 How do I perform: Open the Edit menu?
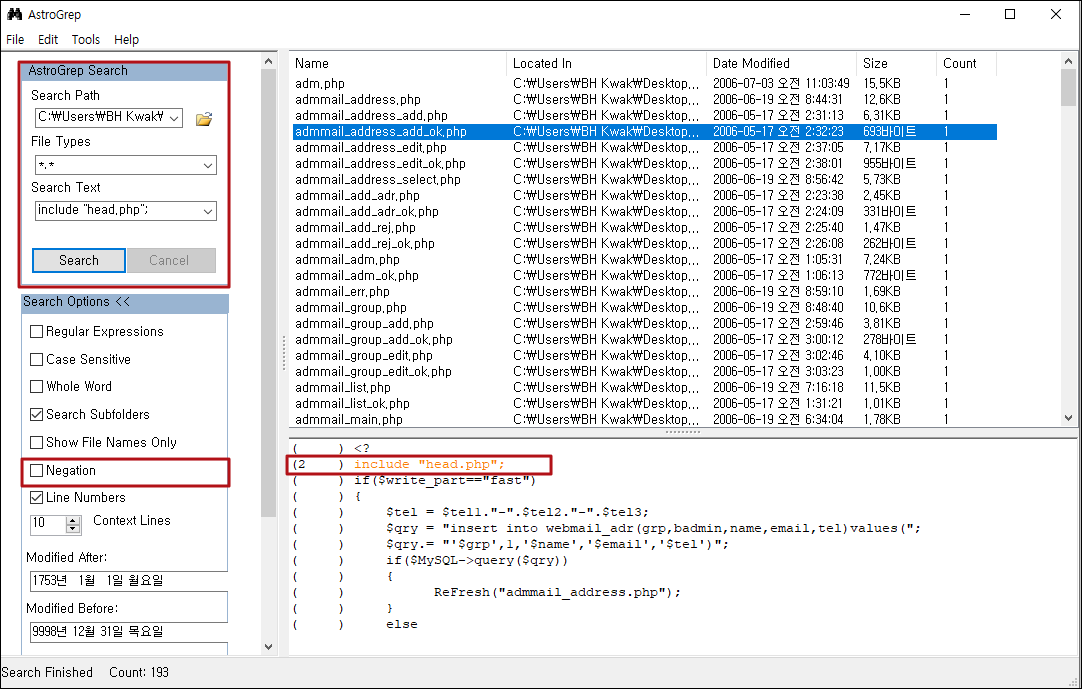(48, 39)
